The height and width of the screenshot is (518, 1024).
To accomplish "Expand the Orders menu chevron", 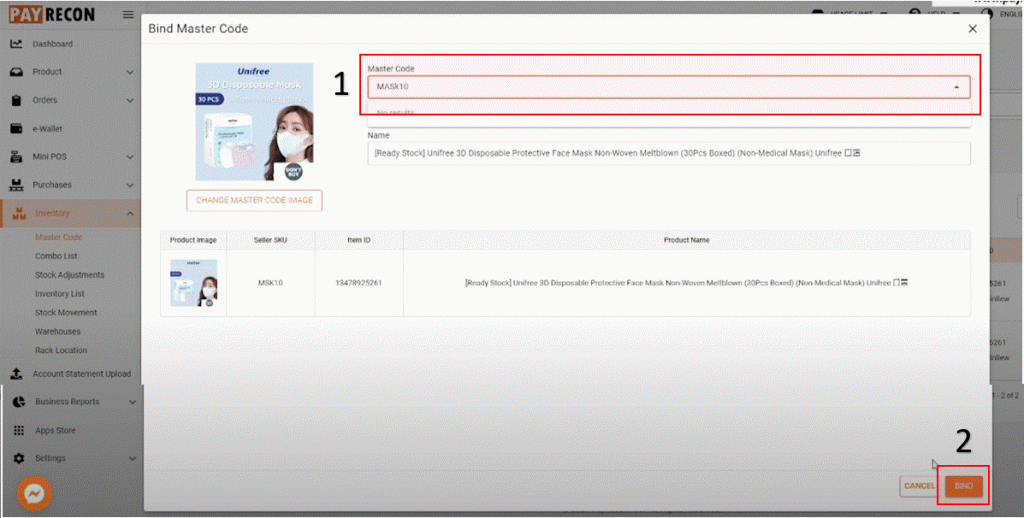I will point(129,101).
